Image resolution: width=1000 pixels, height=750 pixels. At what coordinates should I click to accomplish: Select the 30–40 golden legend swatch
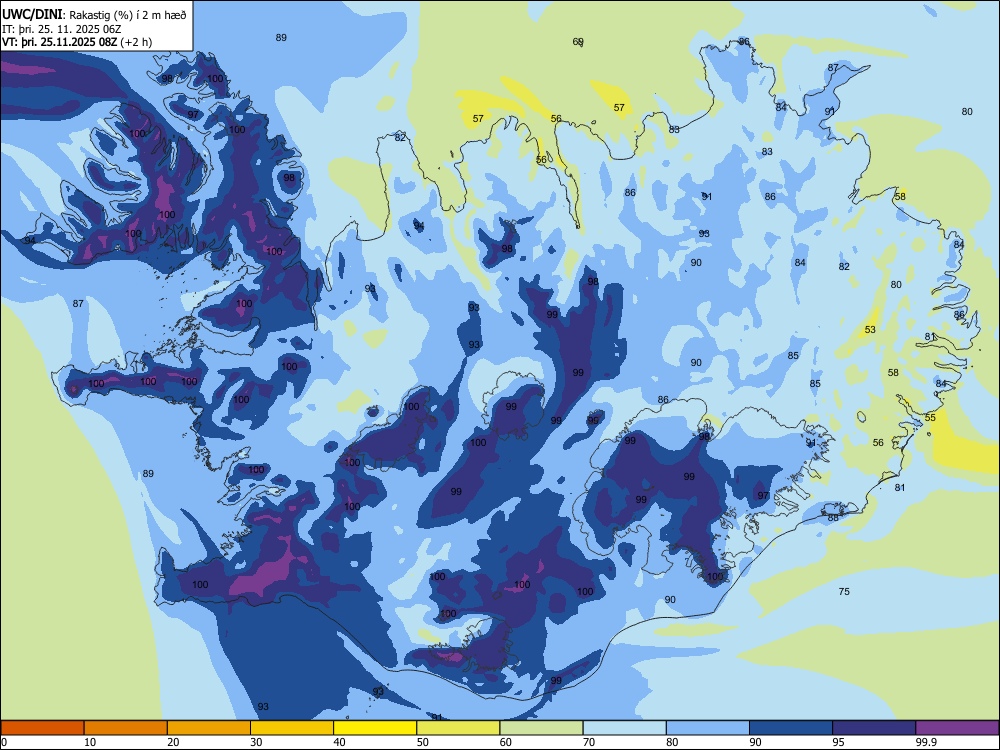point(292,728)
